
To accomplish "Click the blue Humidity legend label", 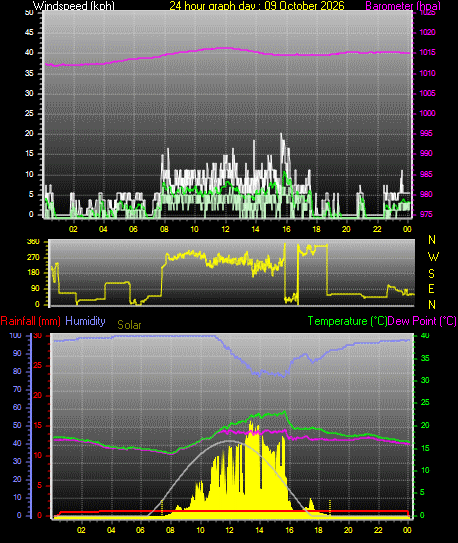I will (x=85, y=321).
